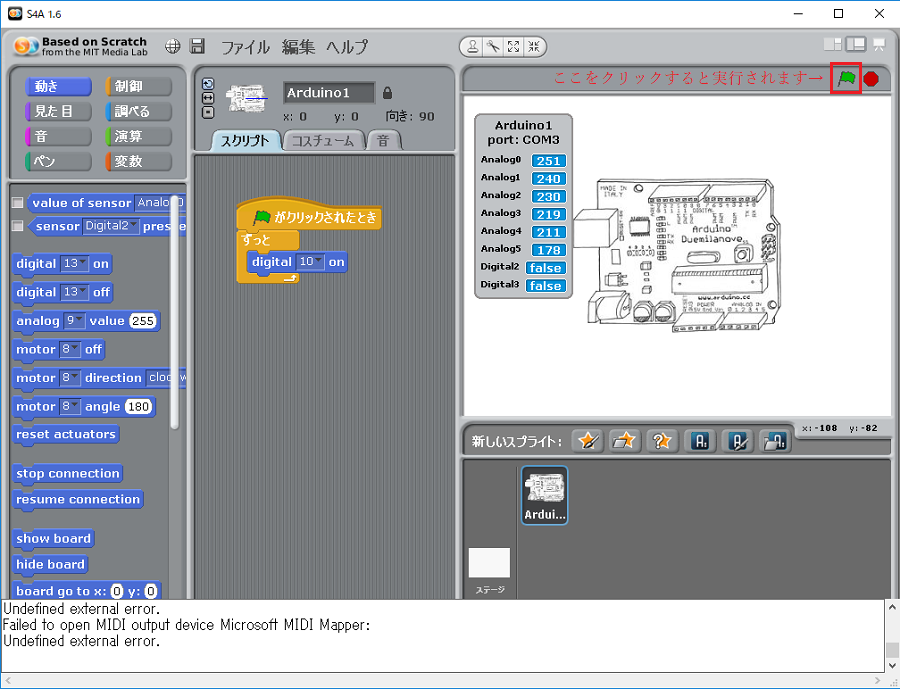Check the sensor Digital2 pressed checkbox
900x689 pixels.
tap(18, 226)
